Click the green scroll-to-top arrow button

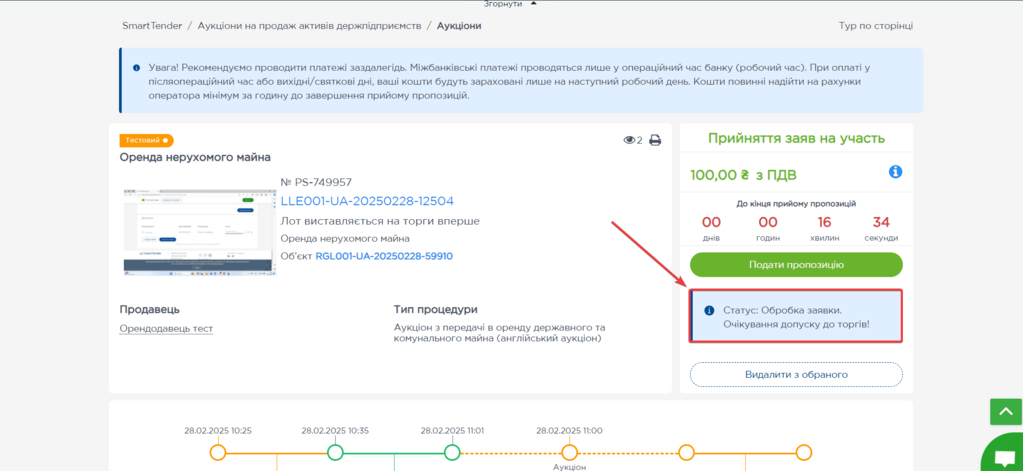point(1005,411)
